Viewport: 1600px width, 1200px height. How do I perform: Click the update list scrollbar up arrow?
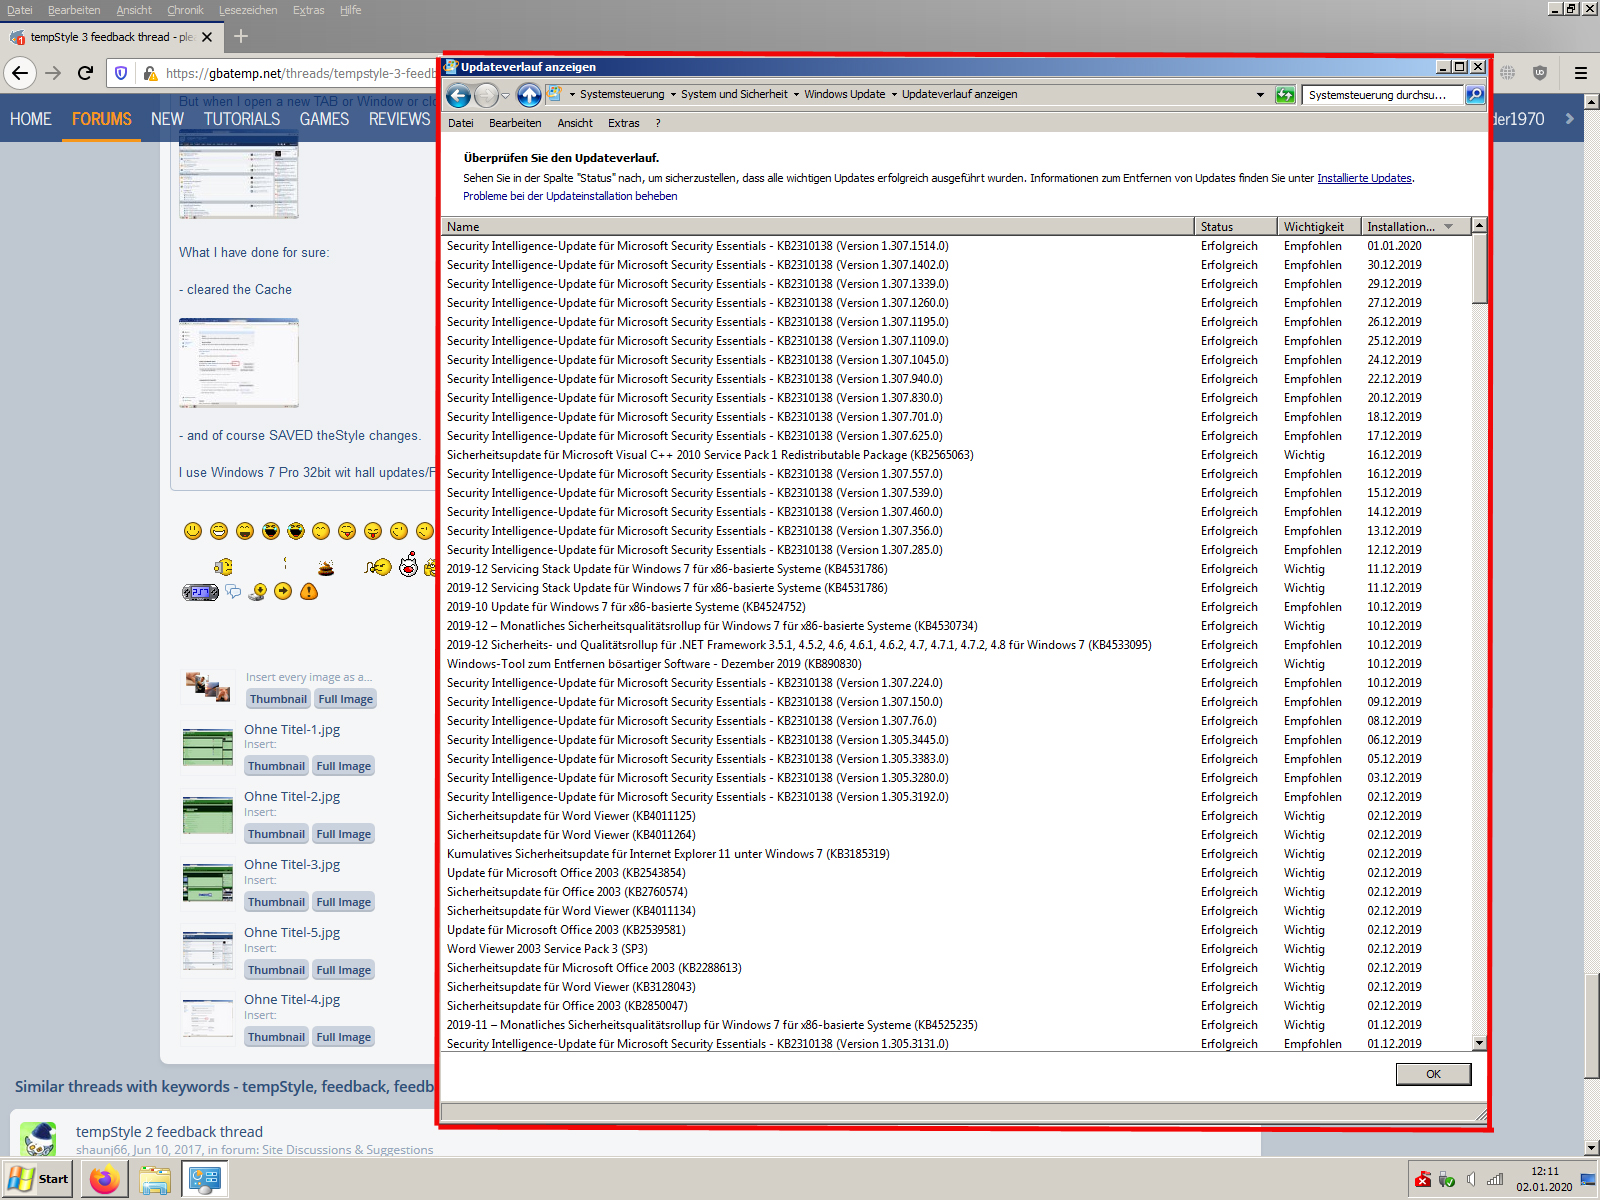pyautogui.click(x=1479, y=225)
